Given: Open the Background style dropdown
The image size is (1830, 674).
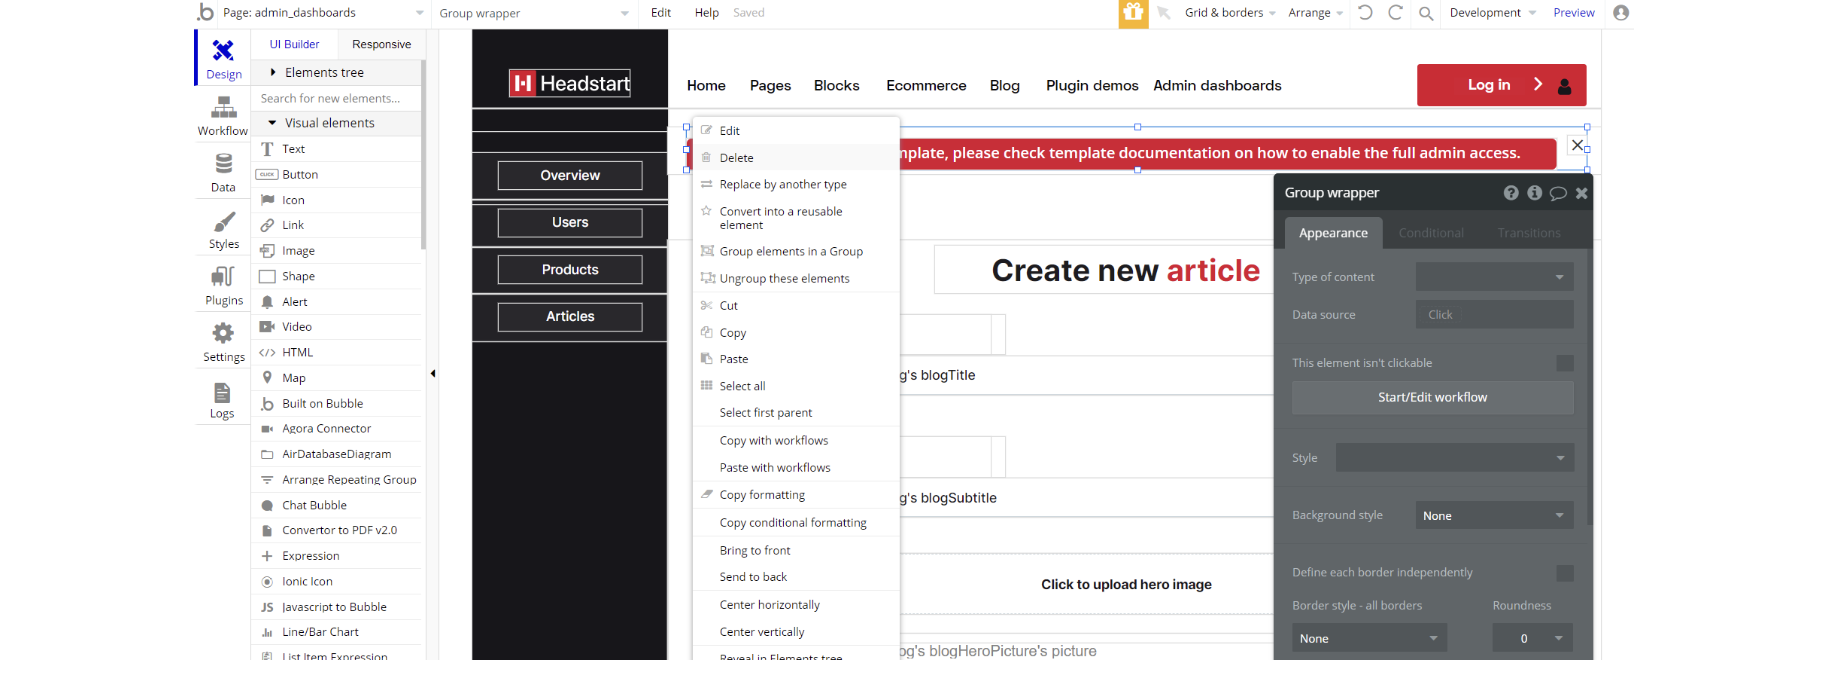Looking at the screenshot, I should point(1494,516).
